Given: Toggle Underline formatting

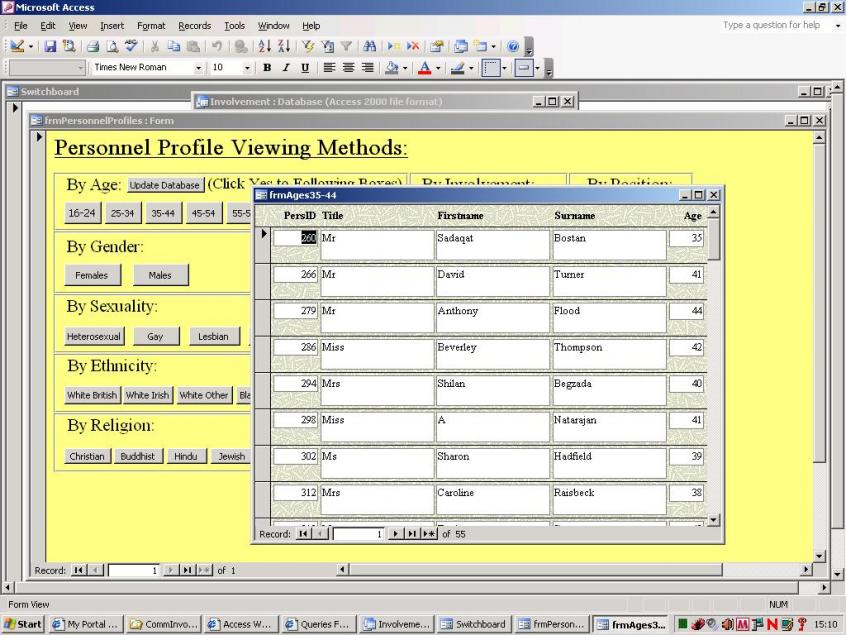Looking at the screenshot, I should pos(303,68).
